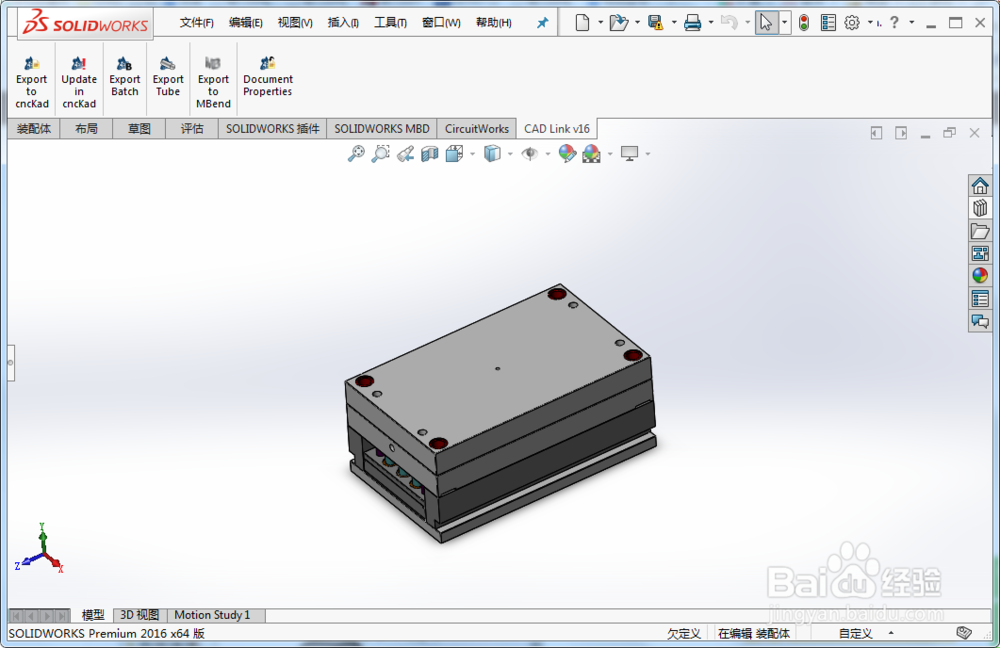Open Design Library pane icon
1000x648 pixels.
(x=980, y=208)
